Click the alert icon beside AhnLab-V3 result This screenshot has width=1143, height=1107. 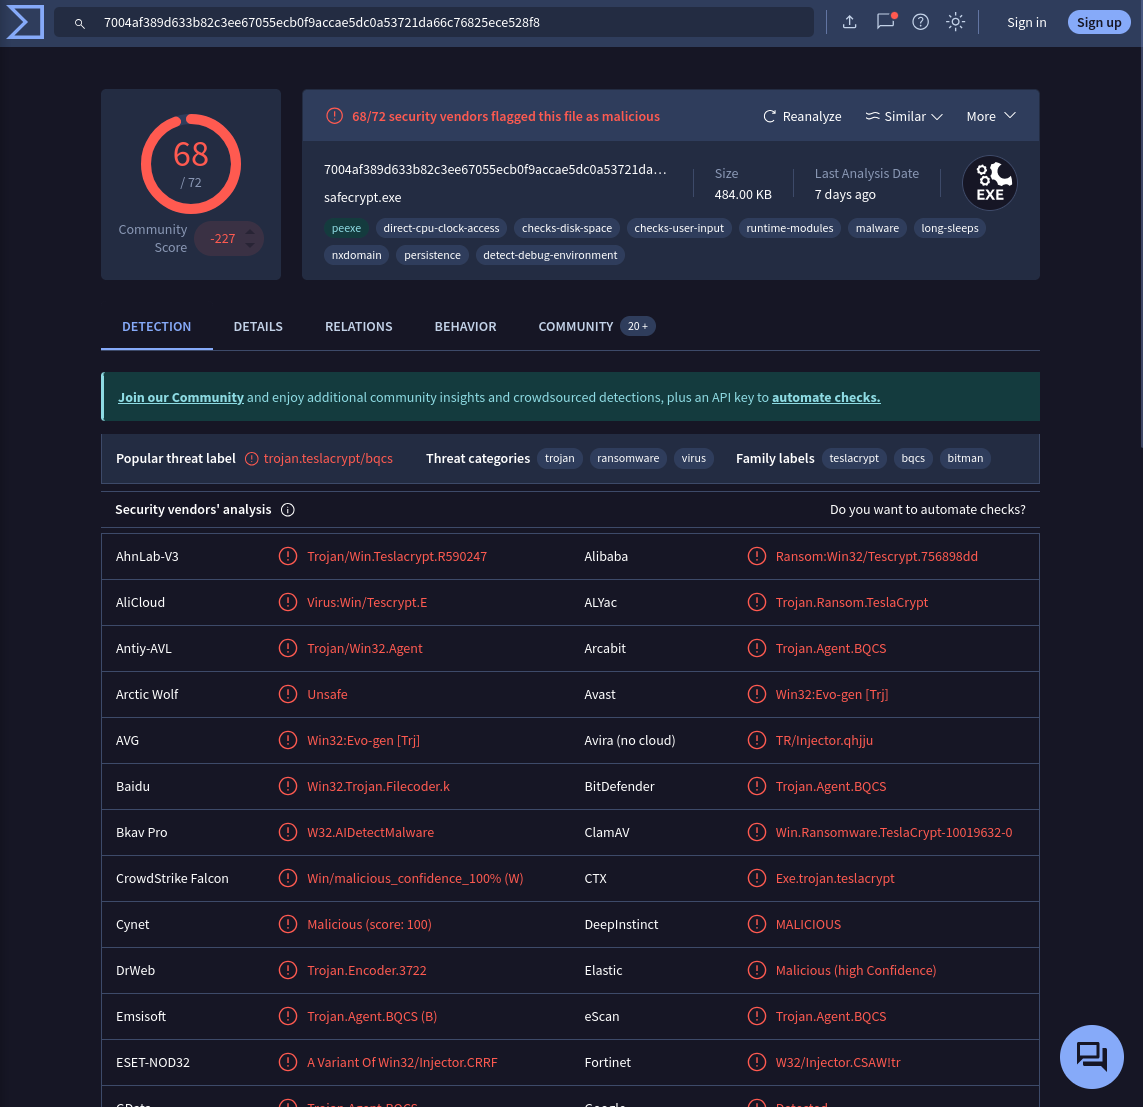tap(288, 556)
